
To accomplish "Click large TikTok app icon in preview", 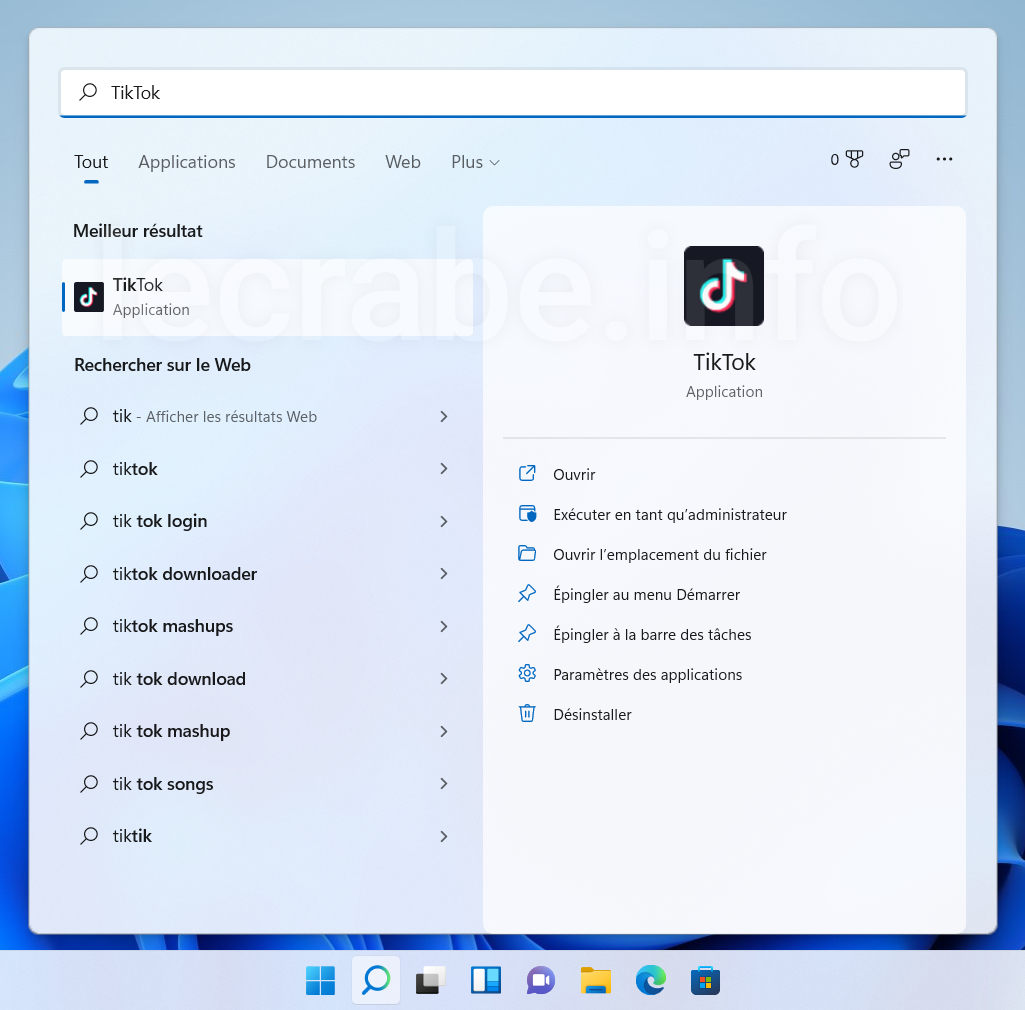I will 724,286.
